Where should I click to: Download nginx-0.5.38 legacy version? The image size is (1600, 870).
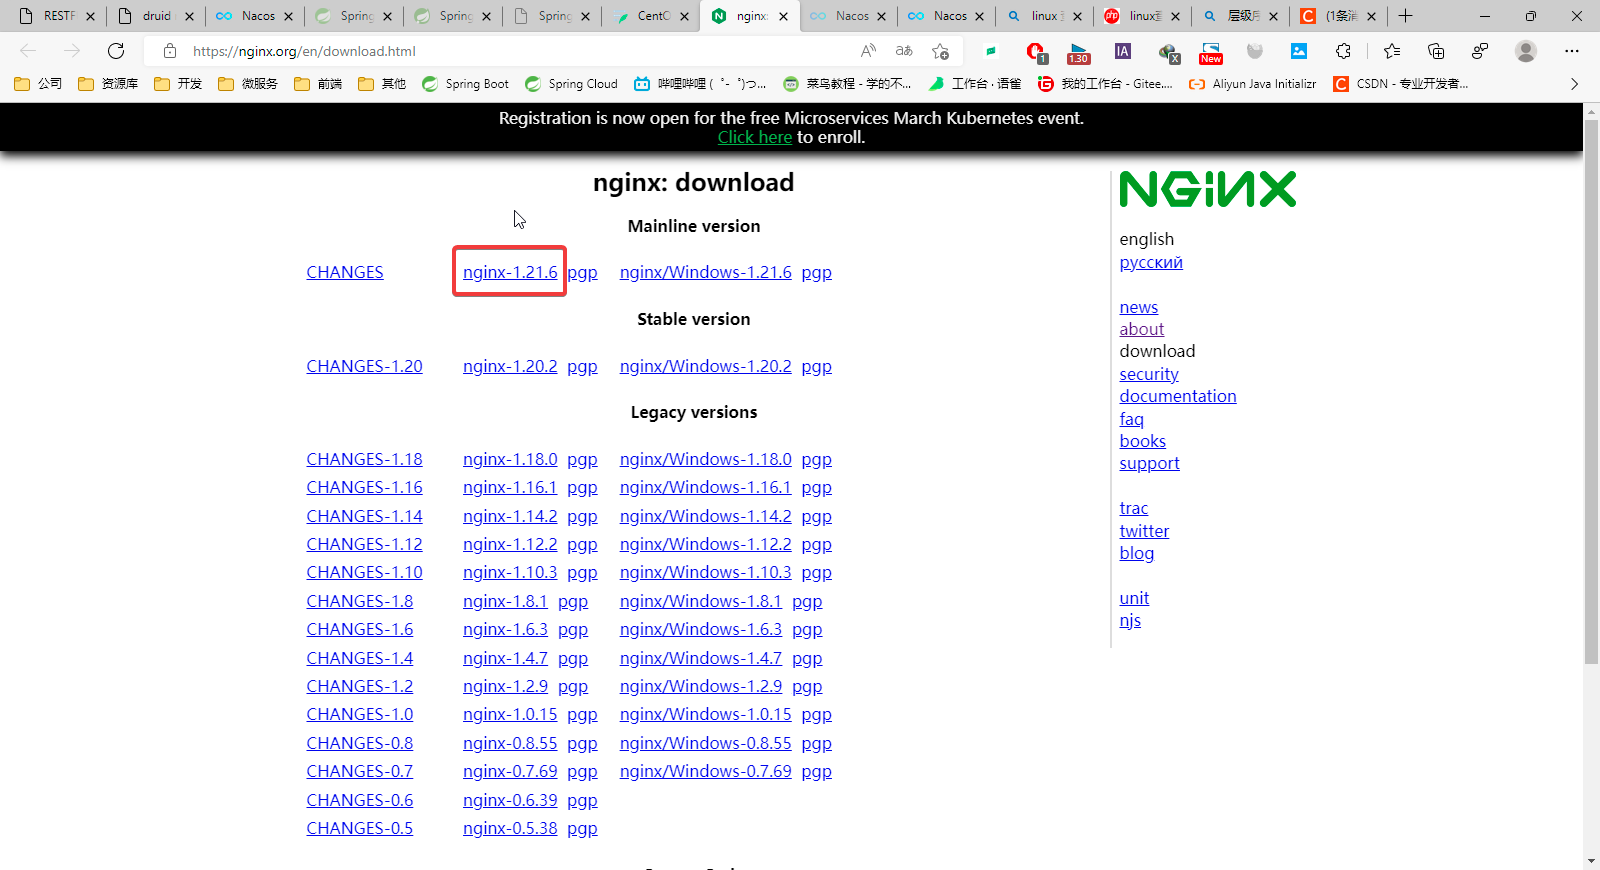(x=510, y=828)
